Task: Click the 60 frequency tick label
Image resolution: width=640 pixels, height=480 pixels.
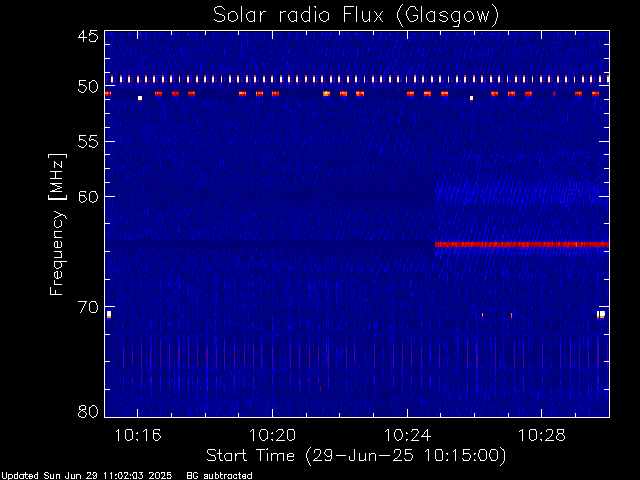Action: click(88, 197)
